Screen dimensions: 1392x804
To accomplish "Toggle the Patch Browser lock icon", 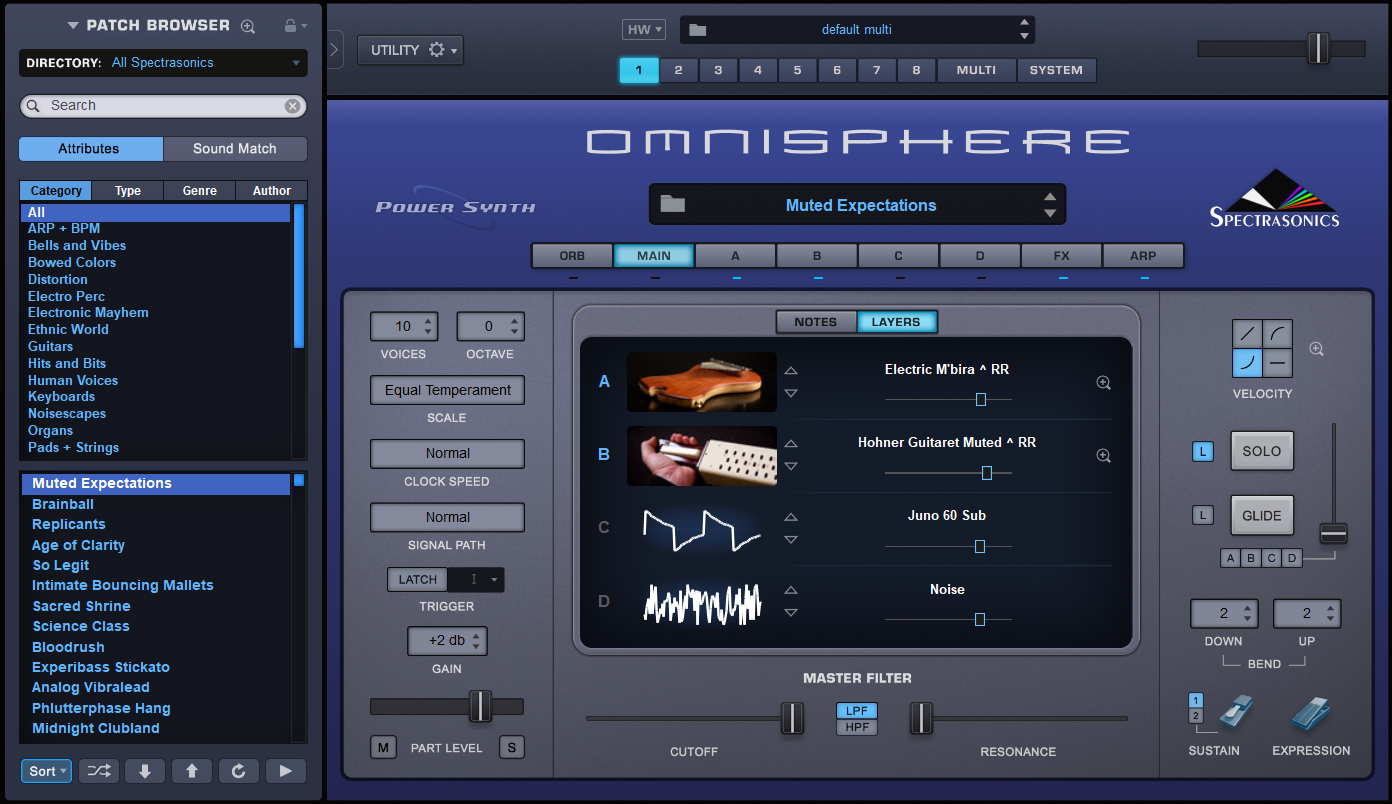I will pos(291,26).
